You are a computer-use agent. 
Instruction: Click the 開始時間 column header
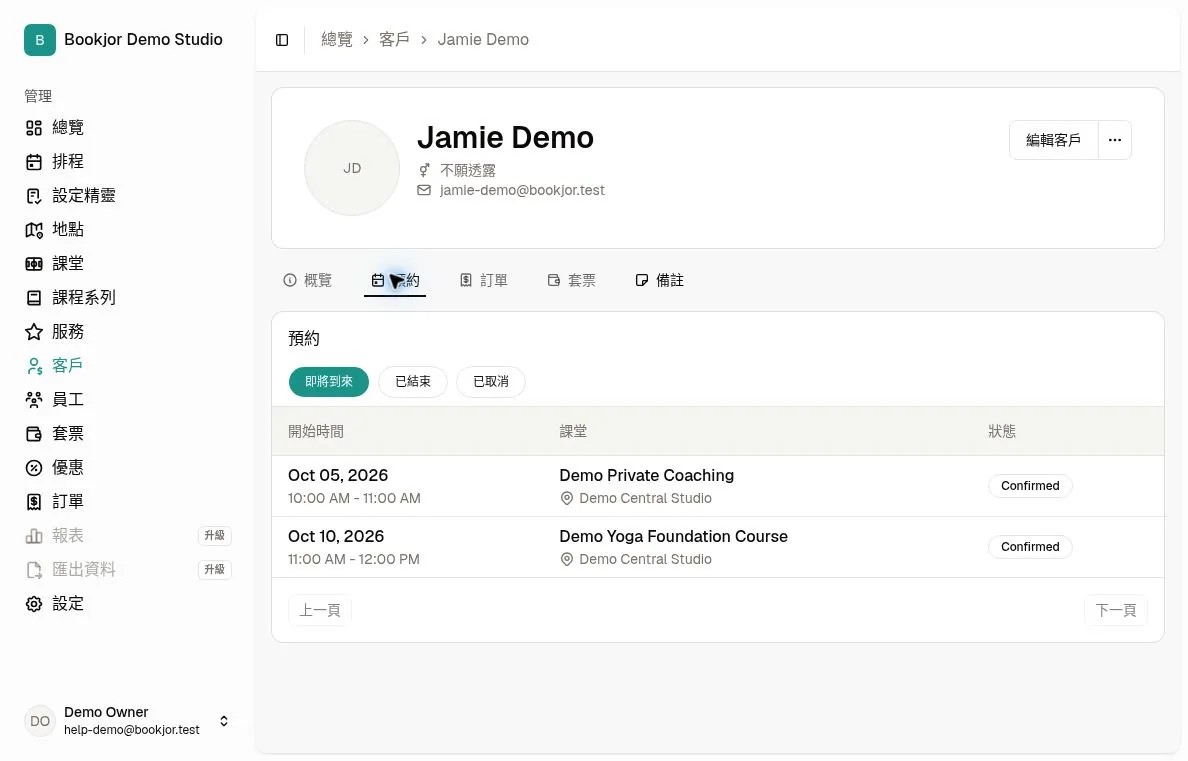point(316,431)
